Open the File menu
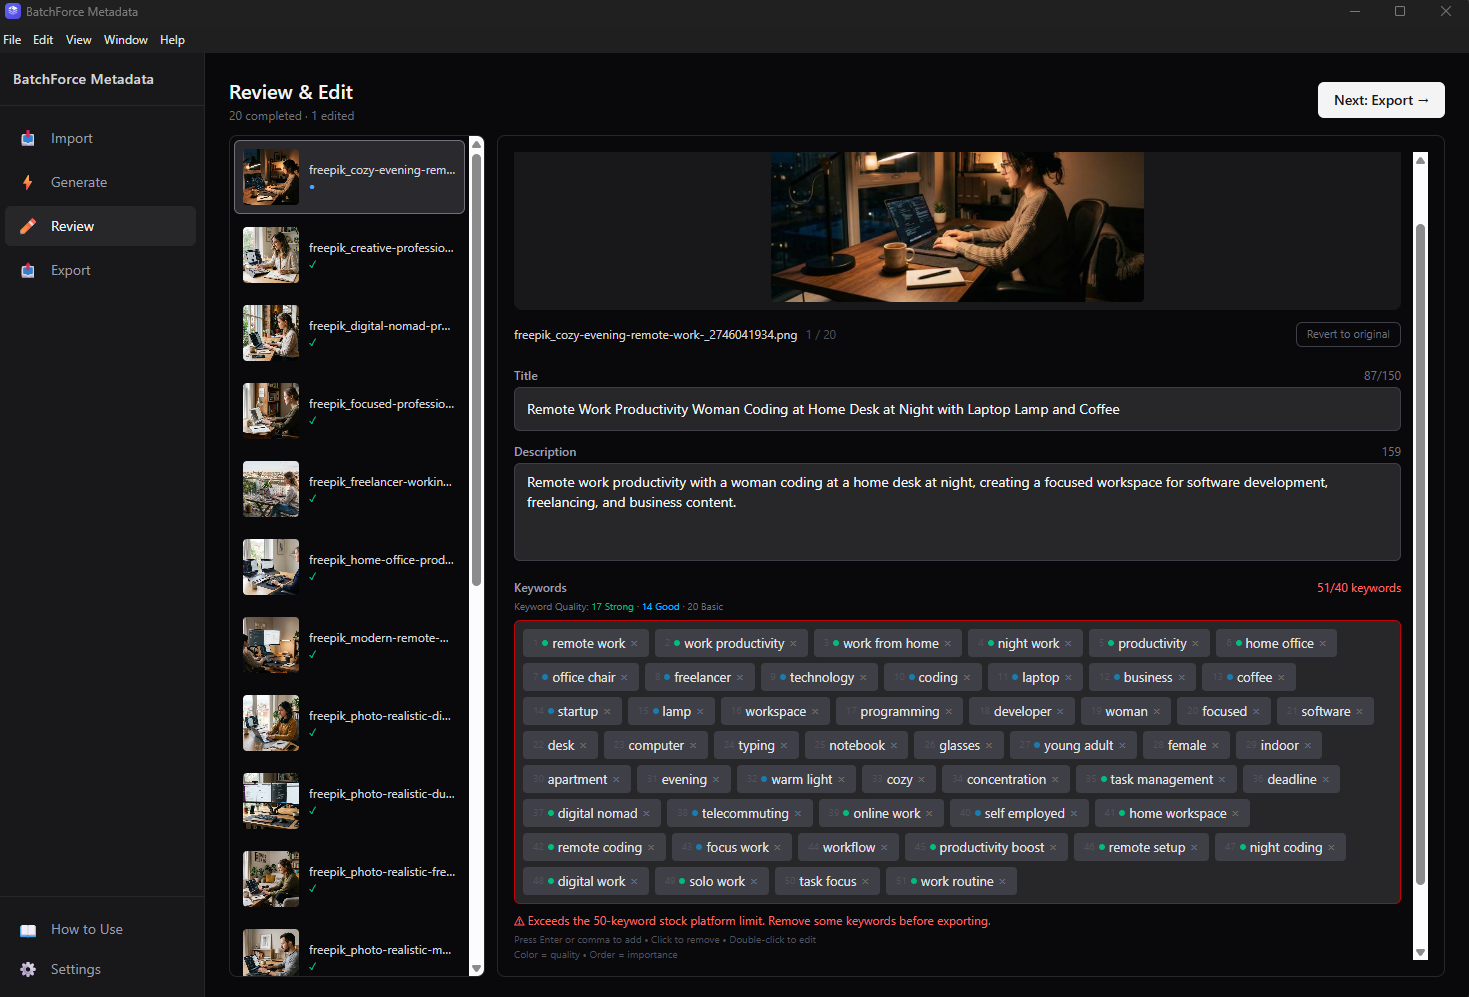 (x=12, y=40)
